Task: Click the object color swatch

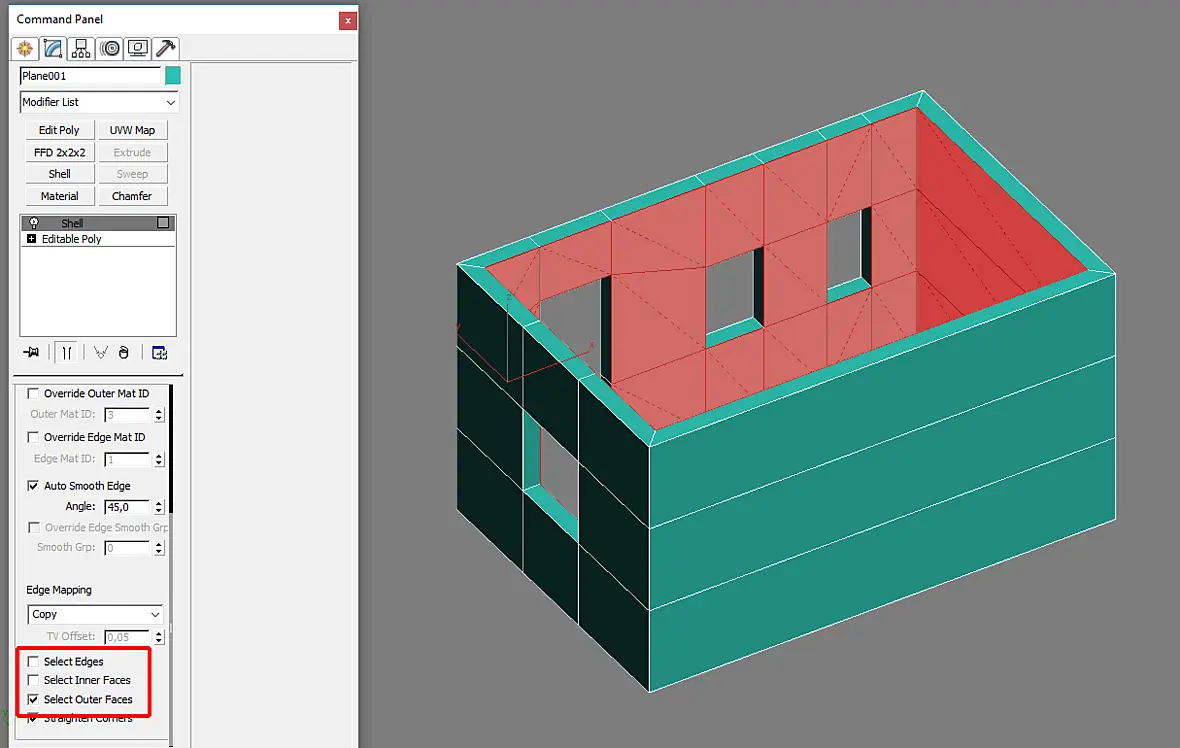Action: pos(173,75)
